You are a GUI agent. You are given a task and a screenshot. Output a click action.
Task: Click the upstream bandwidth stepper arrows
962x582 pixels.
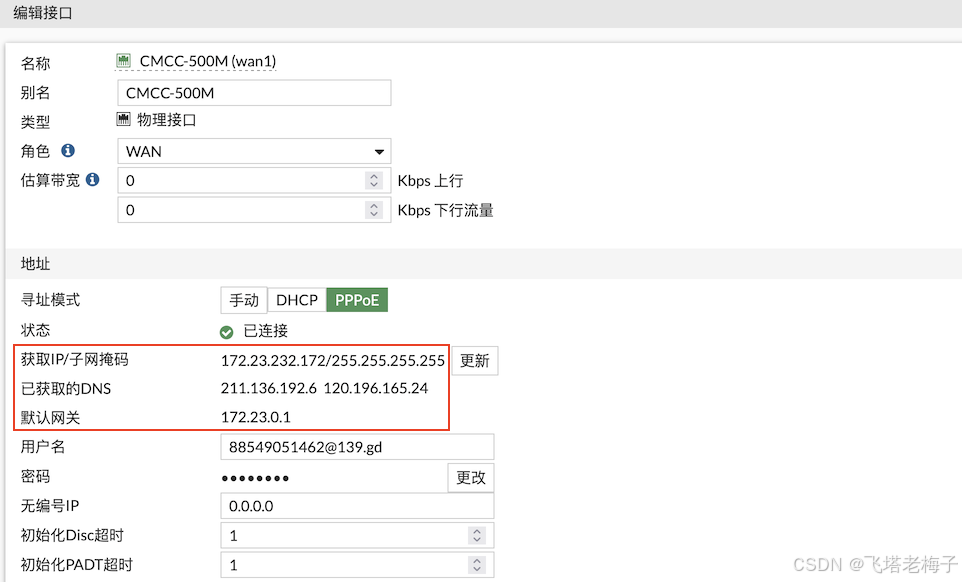[x=374, y=180]
